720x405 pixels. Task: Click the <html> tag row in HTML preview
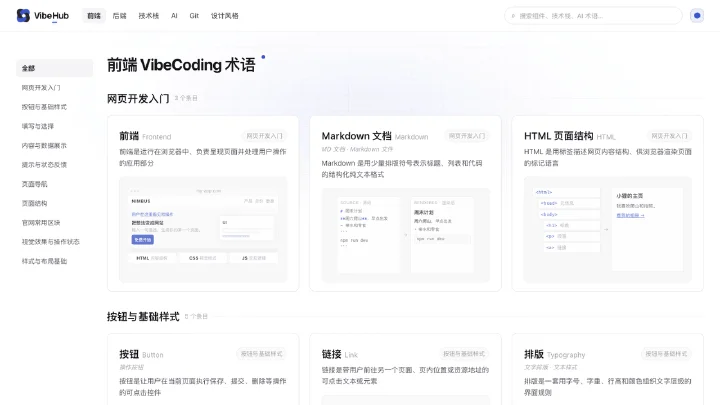click(566, 192)
